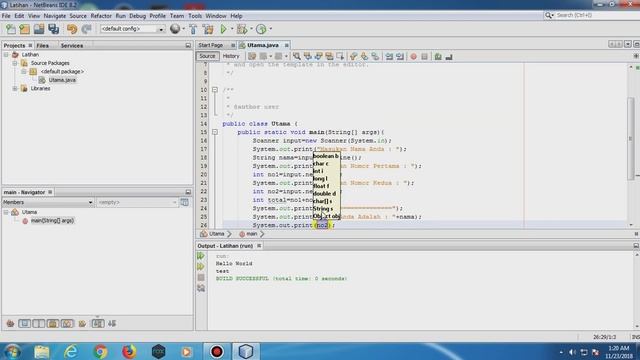Click the Rerun green arrows icon in Output

point(201,256)
